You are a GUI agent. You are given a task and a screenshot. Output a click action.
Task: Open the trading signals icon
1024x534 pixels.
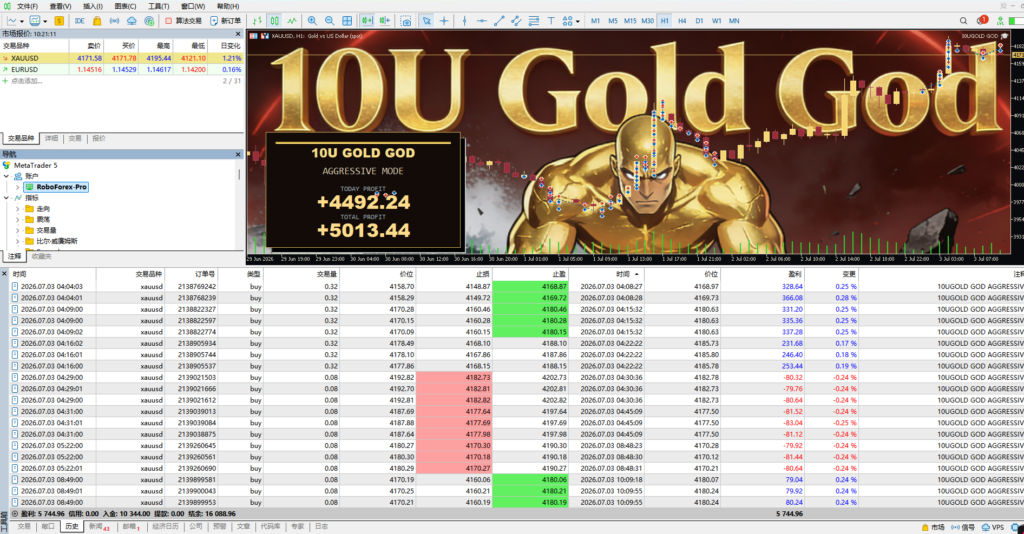pos(114,21)
